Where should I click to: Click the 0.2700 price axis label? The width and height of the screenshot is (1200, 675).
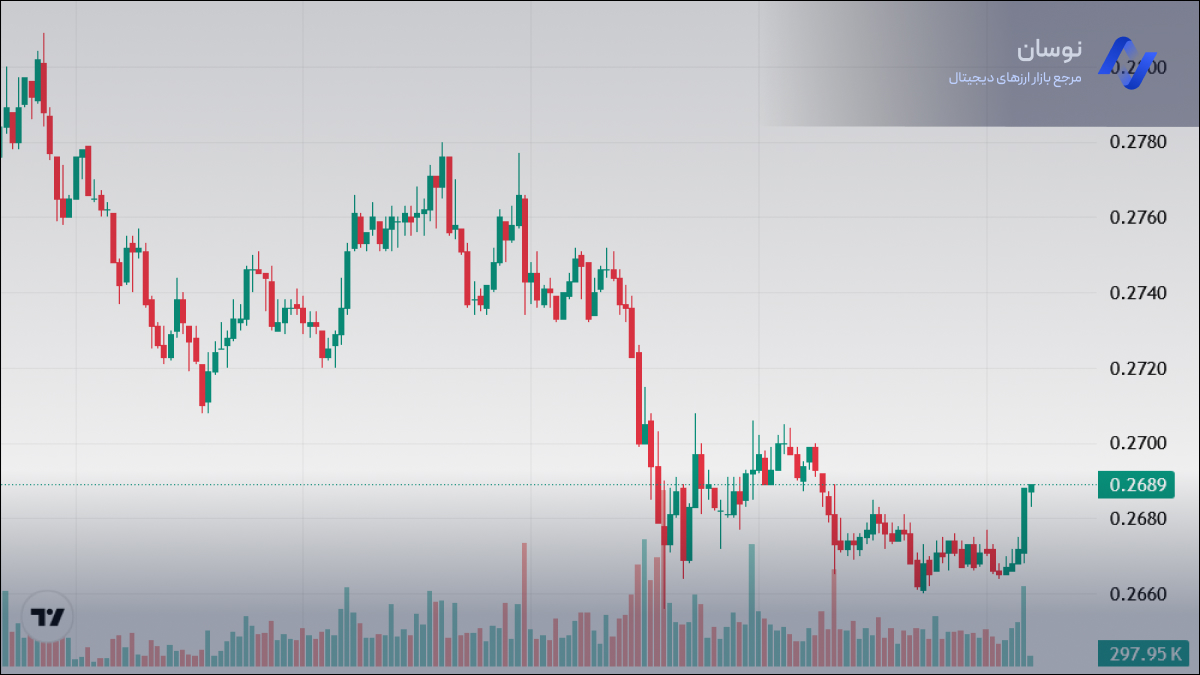[1137, 443]
